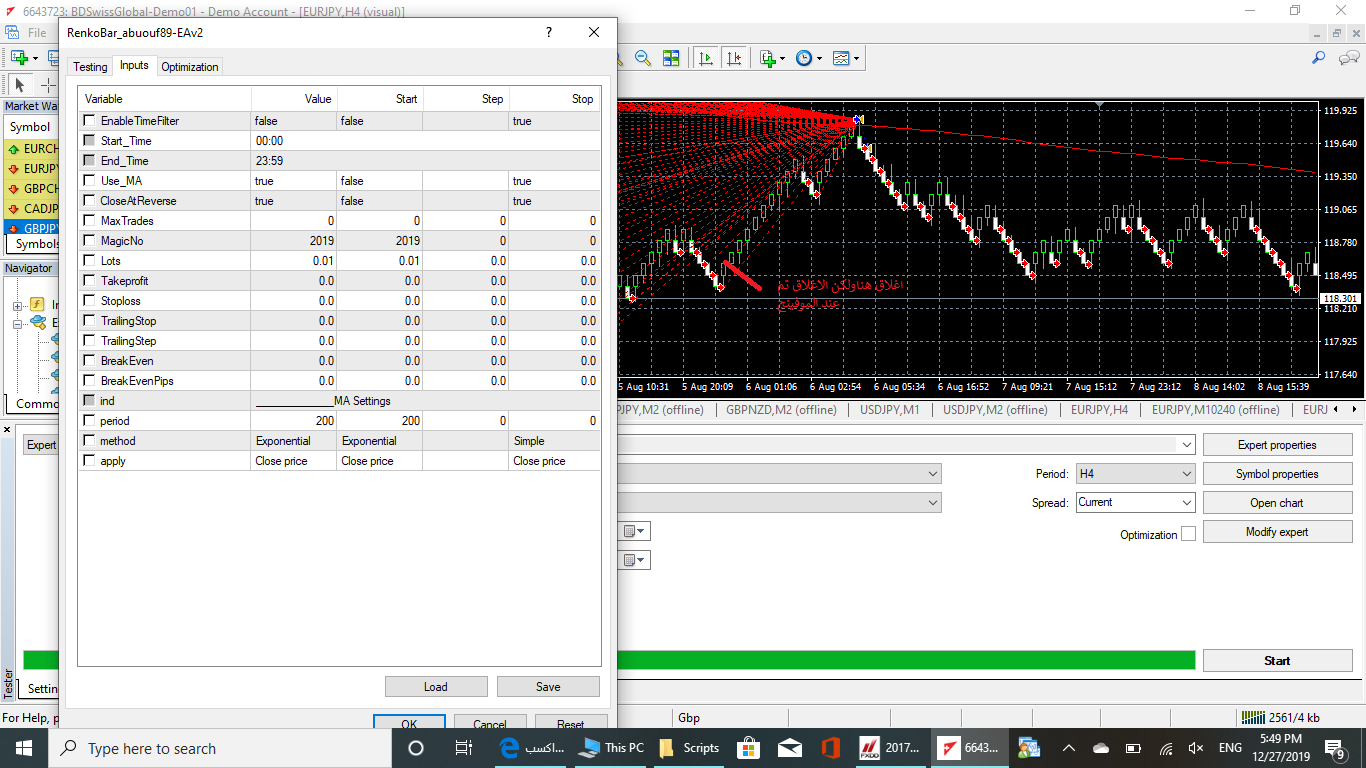Click the new chart icon with green plus
Screen dimensions: 1366x768
[20, 59]
